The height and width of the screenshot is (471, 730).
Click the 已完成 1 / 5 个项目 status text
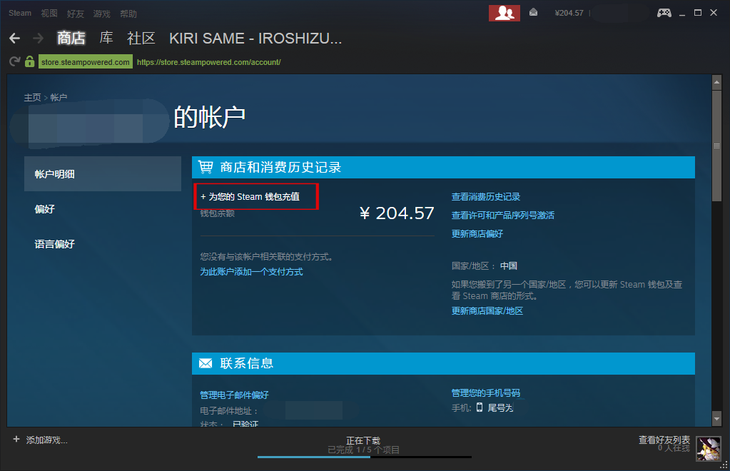click(363, 450)
